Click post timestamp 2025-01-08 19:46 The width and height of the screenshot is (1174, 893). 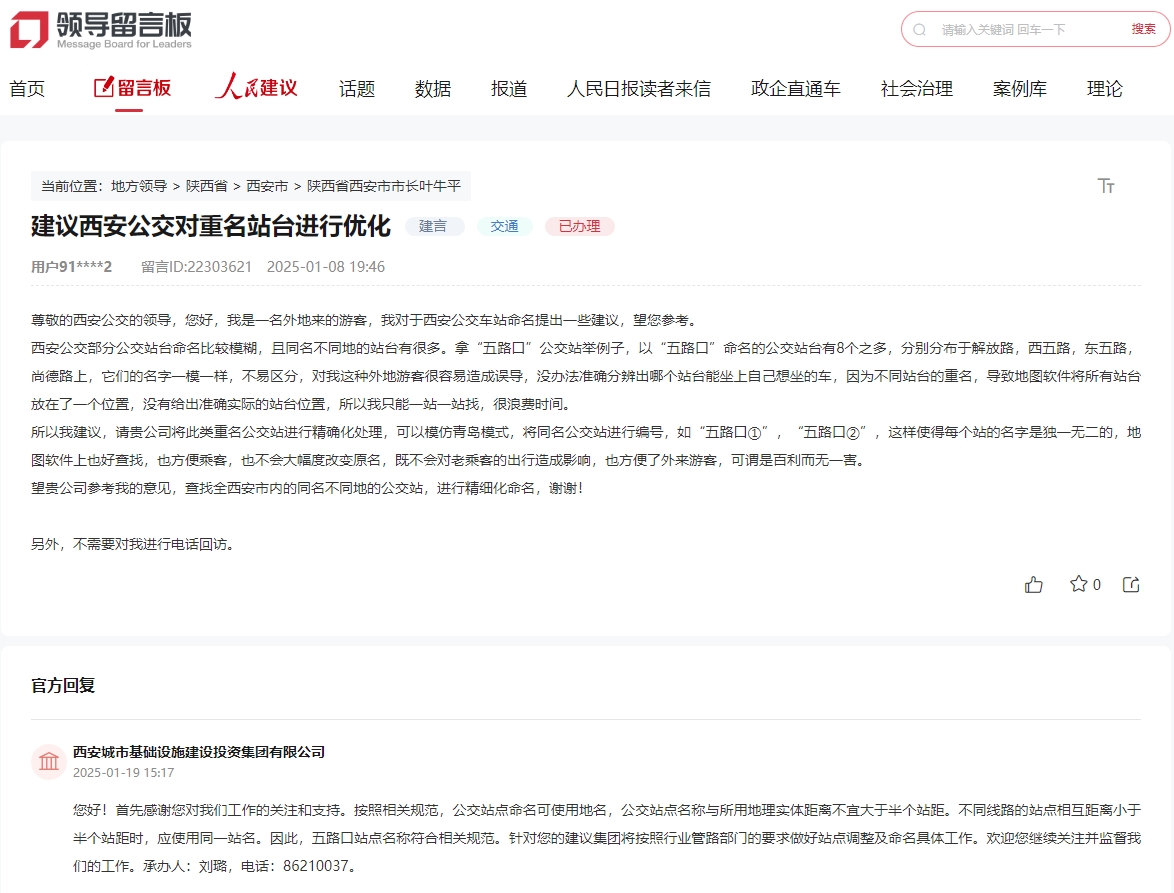tap(326, 267)
